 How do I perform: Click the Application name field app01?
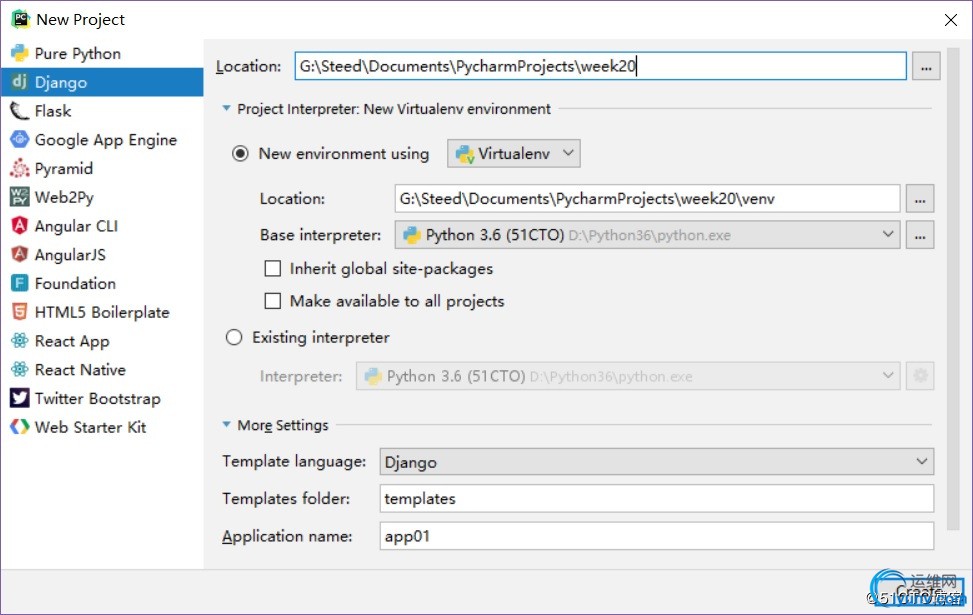pos(657,536)
